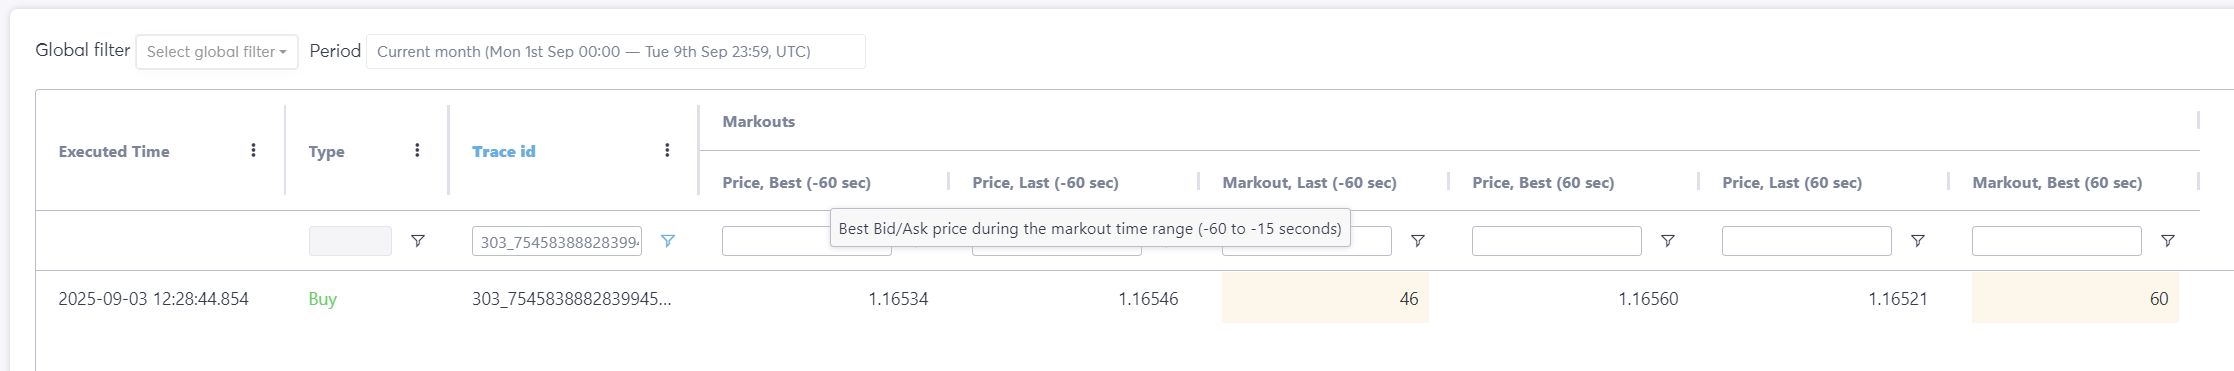The image size is (2234, 371).
Task: Focus the Price, Best (60 sec) filter field
Action: pyautogui.click(x=1557, y=241)
